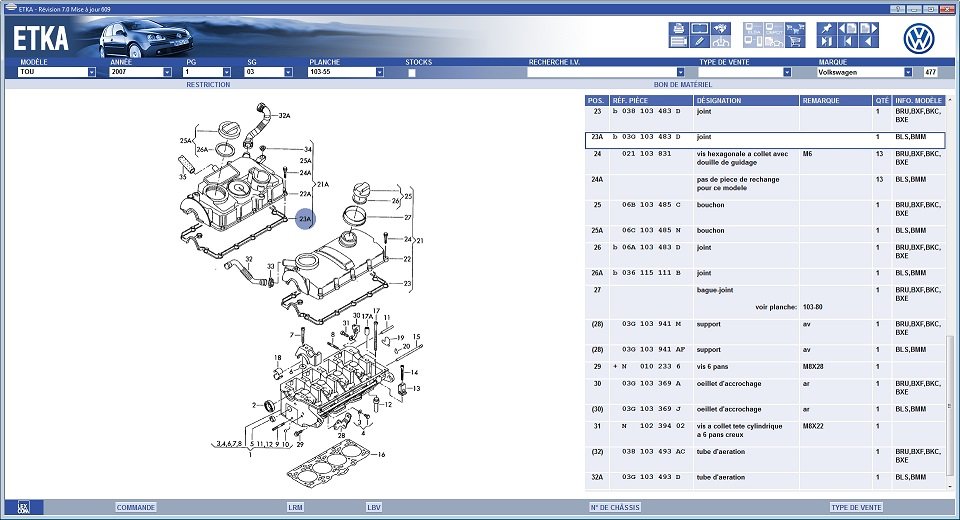Open the MARQUE dropdown showing Volkswagen

tap(908, 72)
